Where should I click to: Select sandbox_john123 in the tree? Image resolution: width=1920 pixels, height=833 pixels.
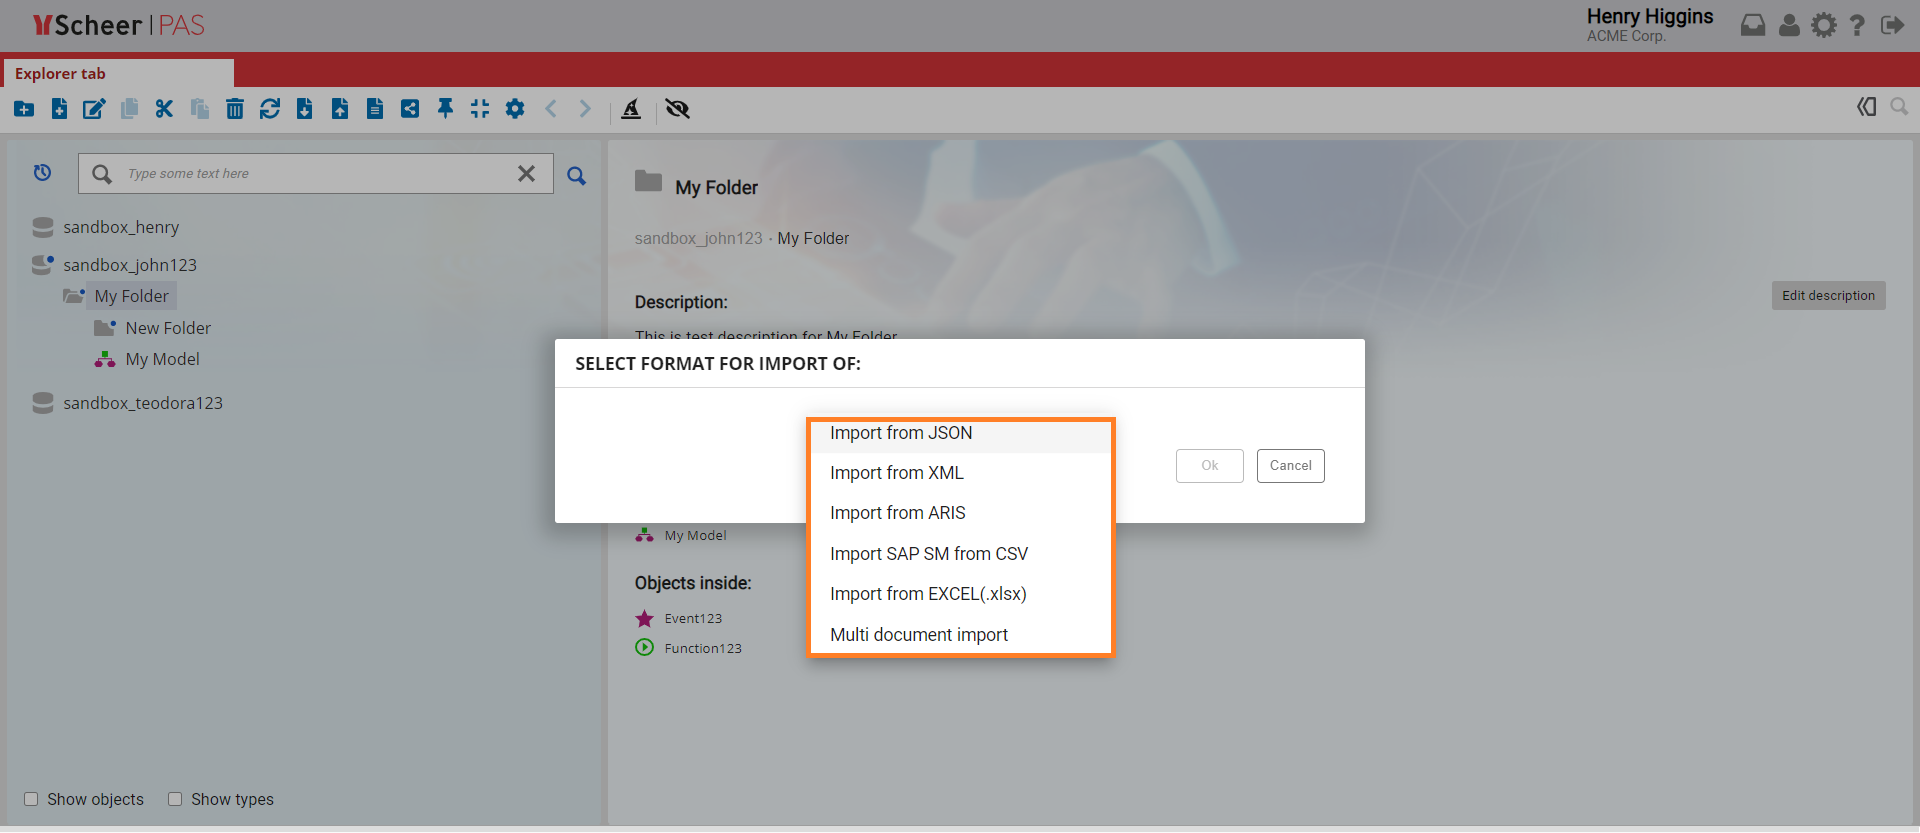pyautogui.click(x=130, y=265)
